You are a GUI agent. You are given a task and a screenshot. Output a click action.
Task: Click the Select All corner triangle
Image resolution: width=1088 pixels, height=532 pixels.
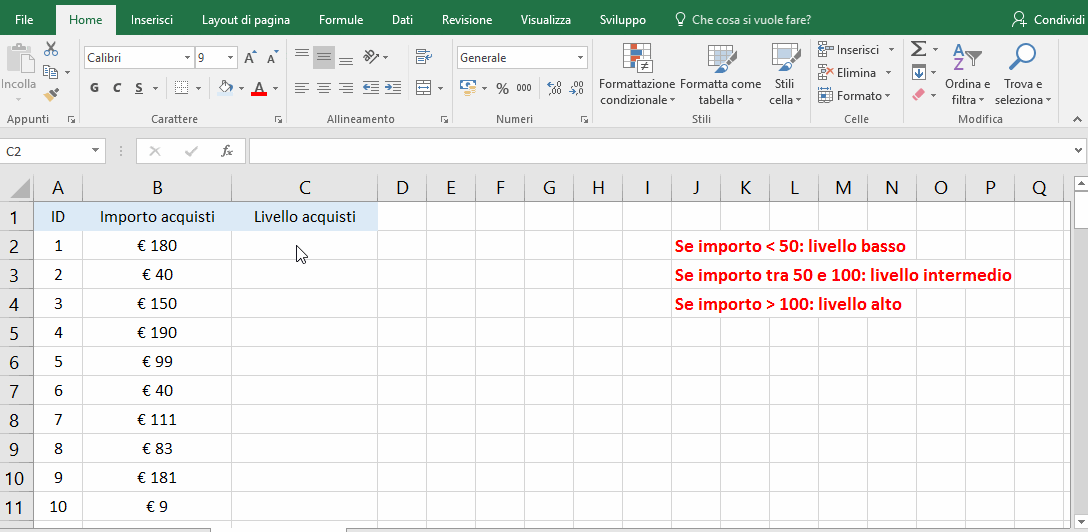pos(20,188)
